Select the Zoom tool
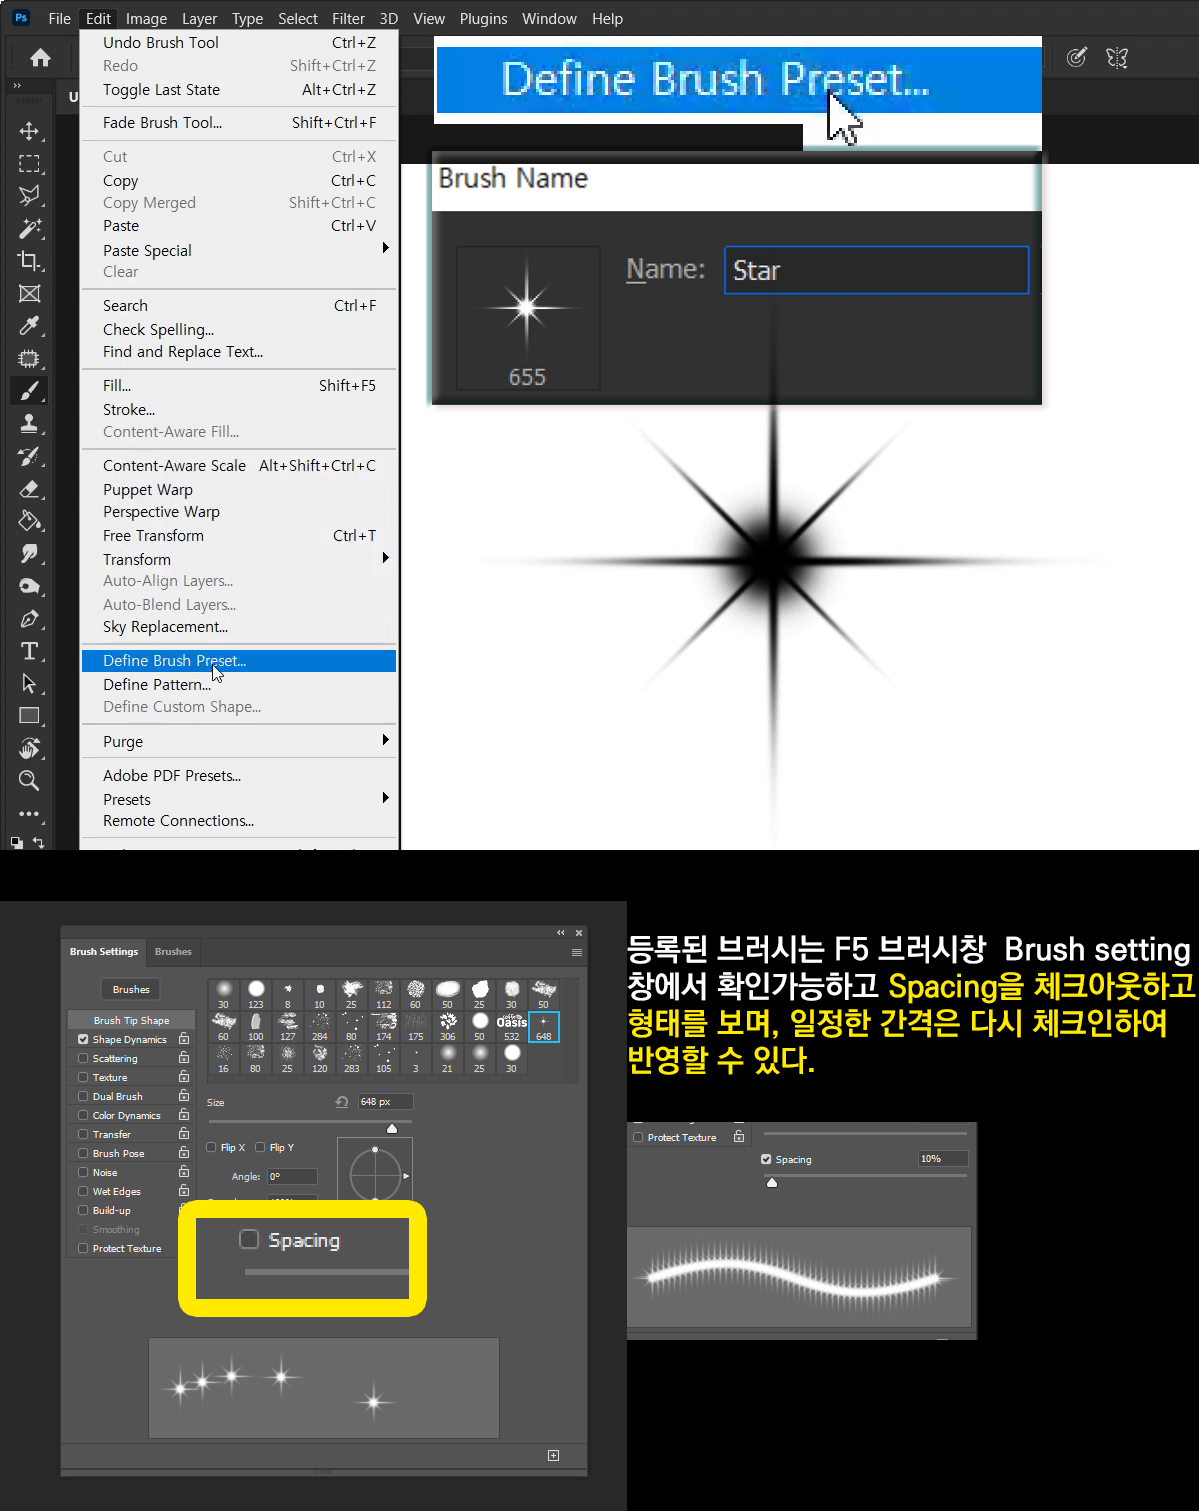 click(29, 780)
